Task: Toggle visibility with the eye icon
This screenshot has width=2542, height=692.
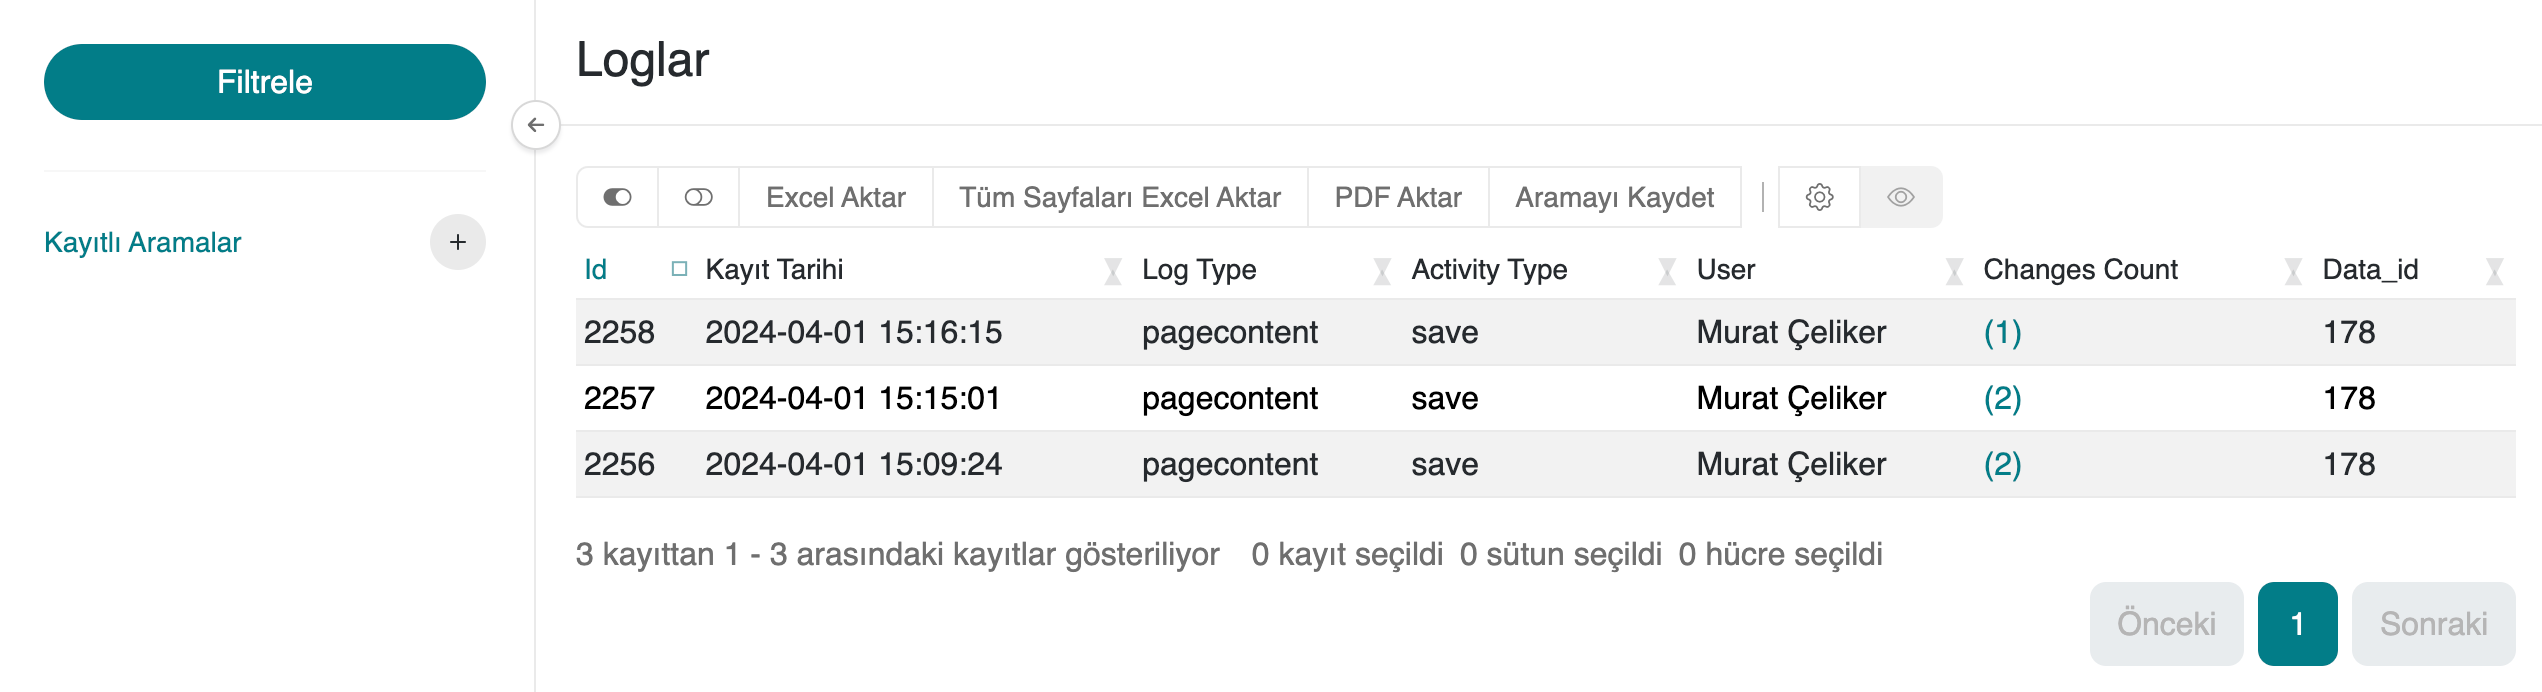Action: click(x=1900, y=197)
